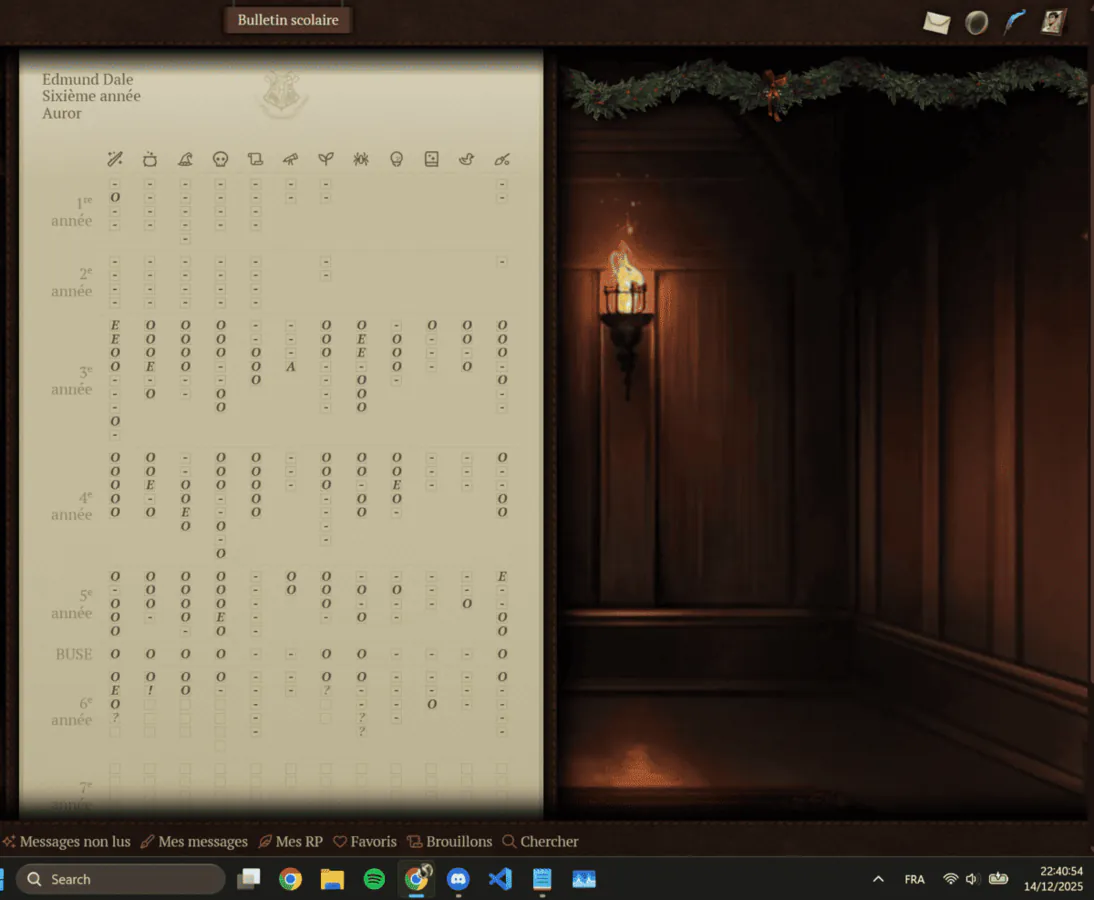Screen dimensions: 1094x900
Task: Select the Bulletin scolaire tab
Action: [287, 20]
